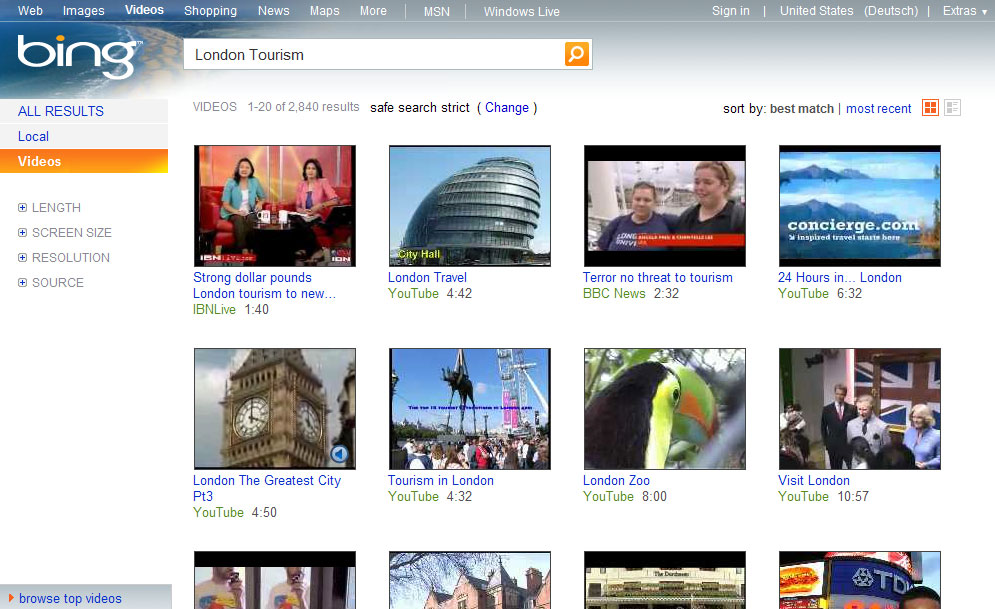Open 'London The Greatest City Pt3' title
This screenshot has width=995, height=609.
267,488
